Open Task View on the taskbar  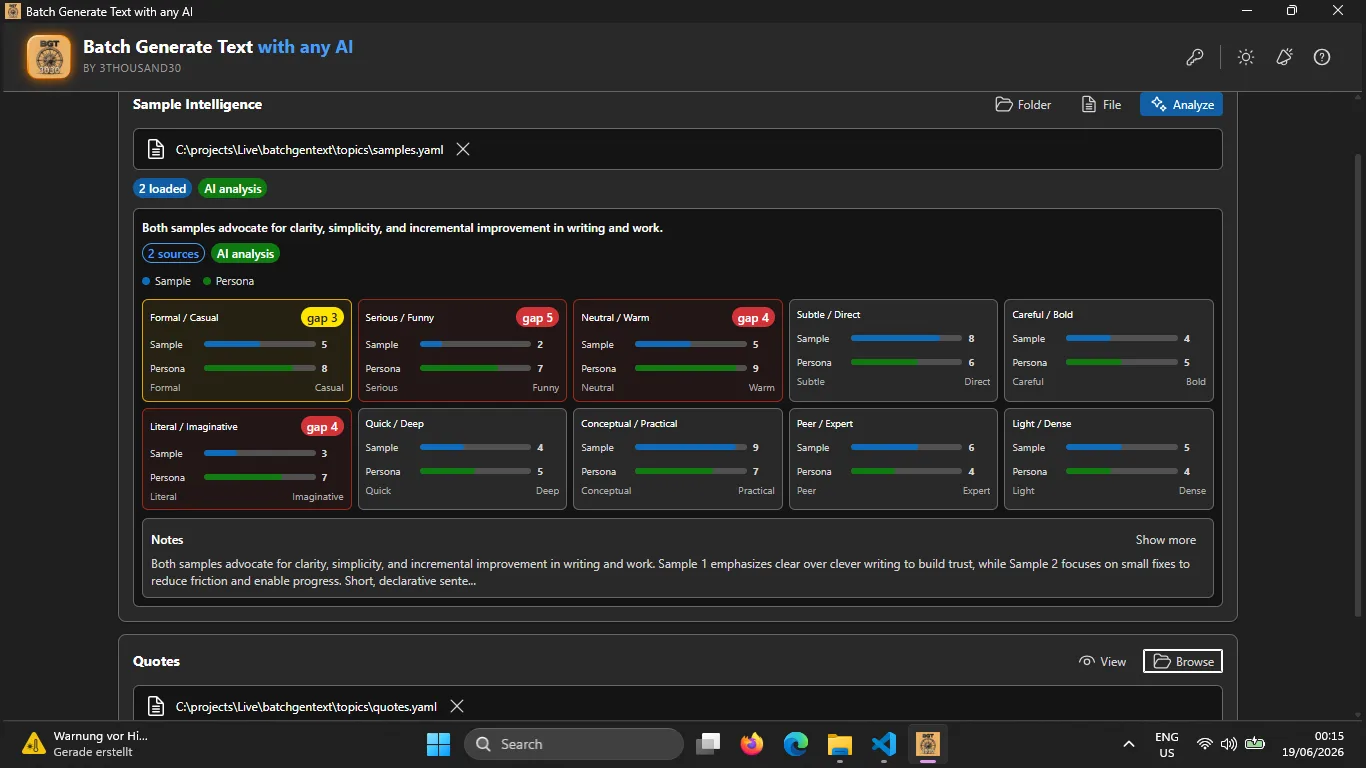coord(709,744)
